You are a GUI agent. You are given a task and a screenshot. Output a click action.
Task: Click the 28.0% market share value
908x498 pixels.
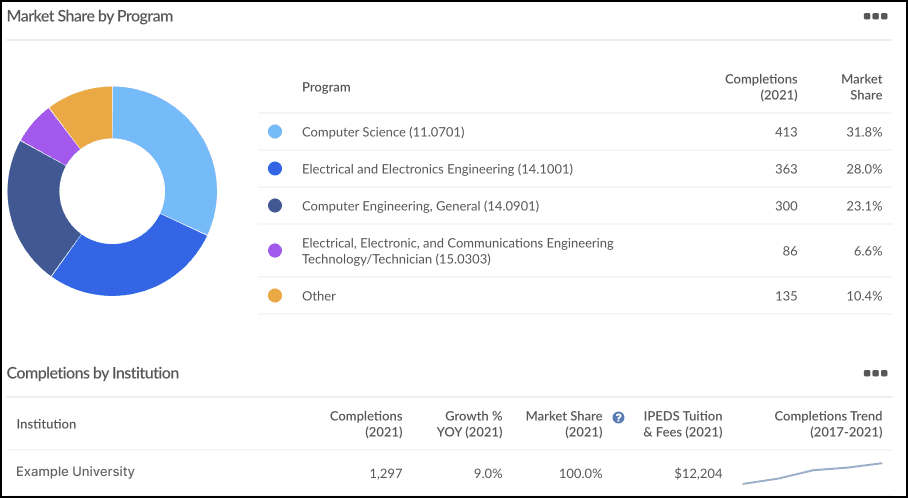pos(864,169)
